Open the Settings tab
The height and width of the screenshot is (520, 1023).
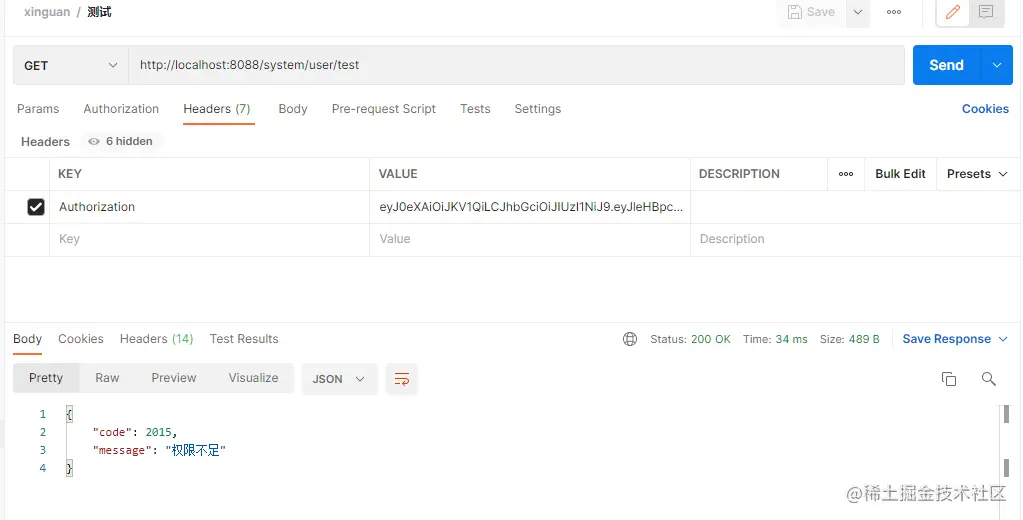tap(538, 109)
